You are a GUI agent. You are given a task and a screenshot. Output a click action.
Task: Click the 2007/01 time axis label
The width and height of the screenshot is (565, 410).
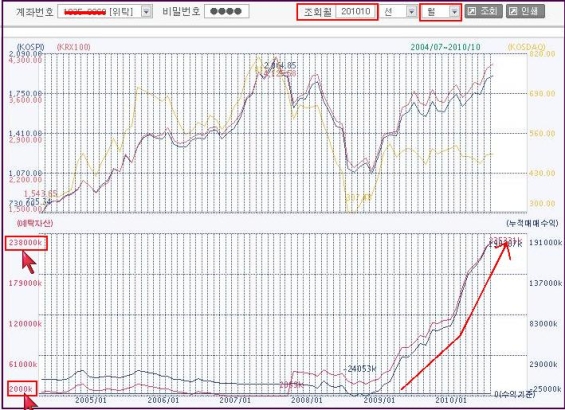click(x=235, y=400)
